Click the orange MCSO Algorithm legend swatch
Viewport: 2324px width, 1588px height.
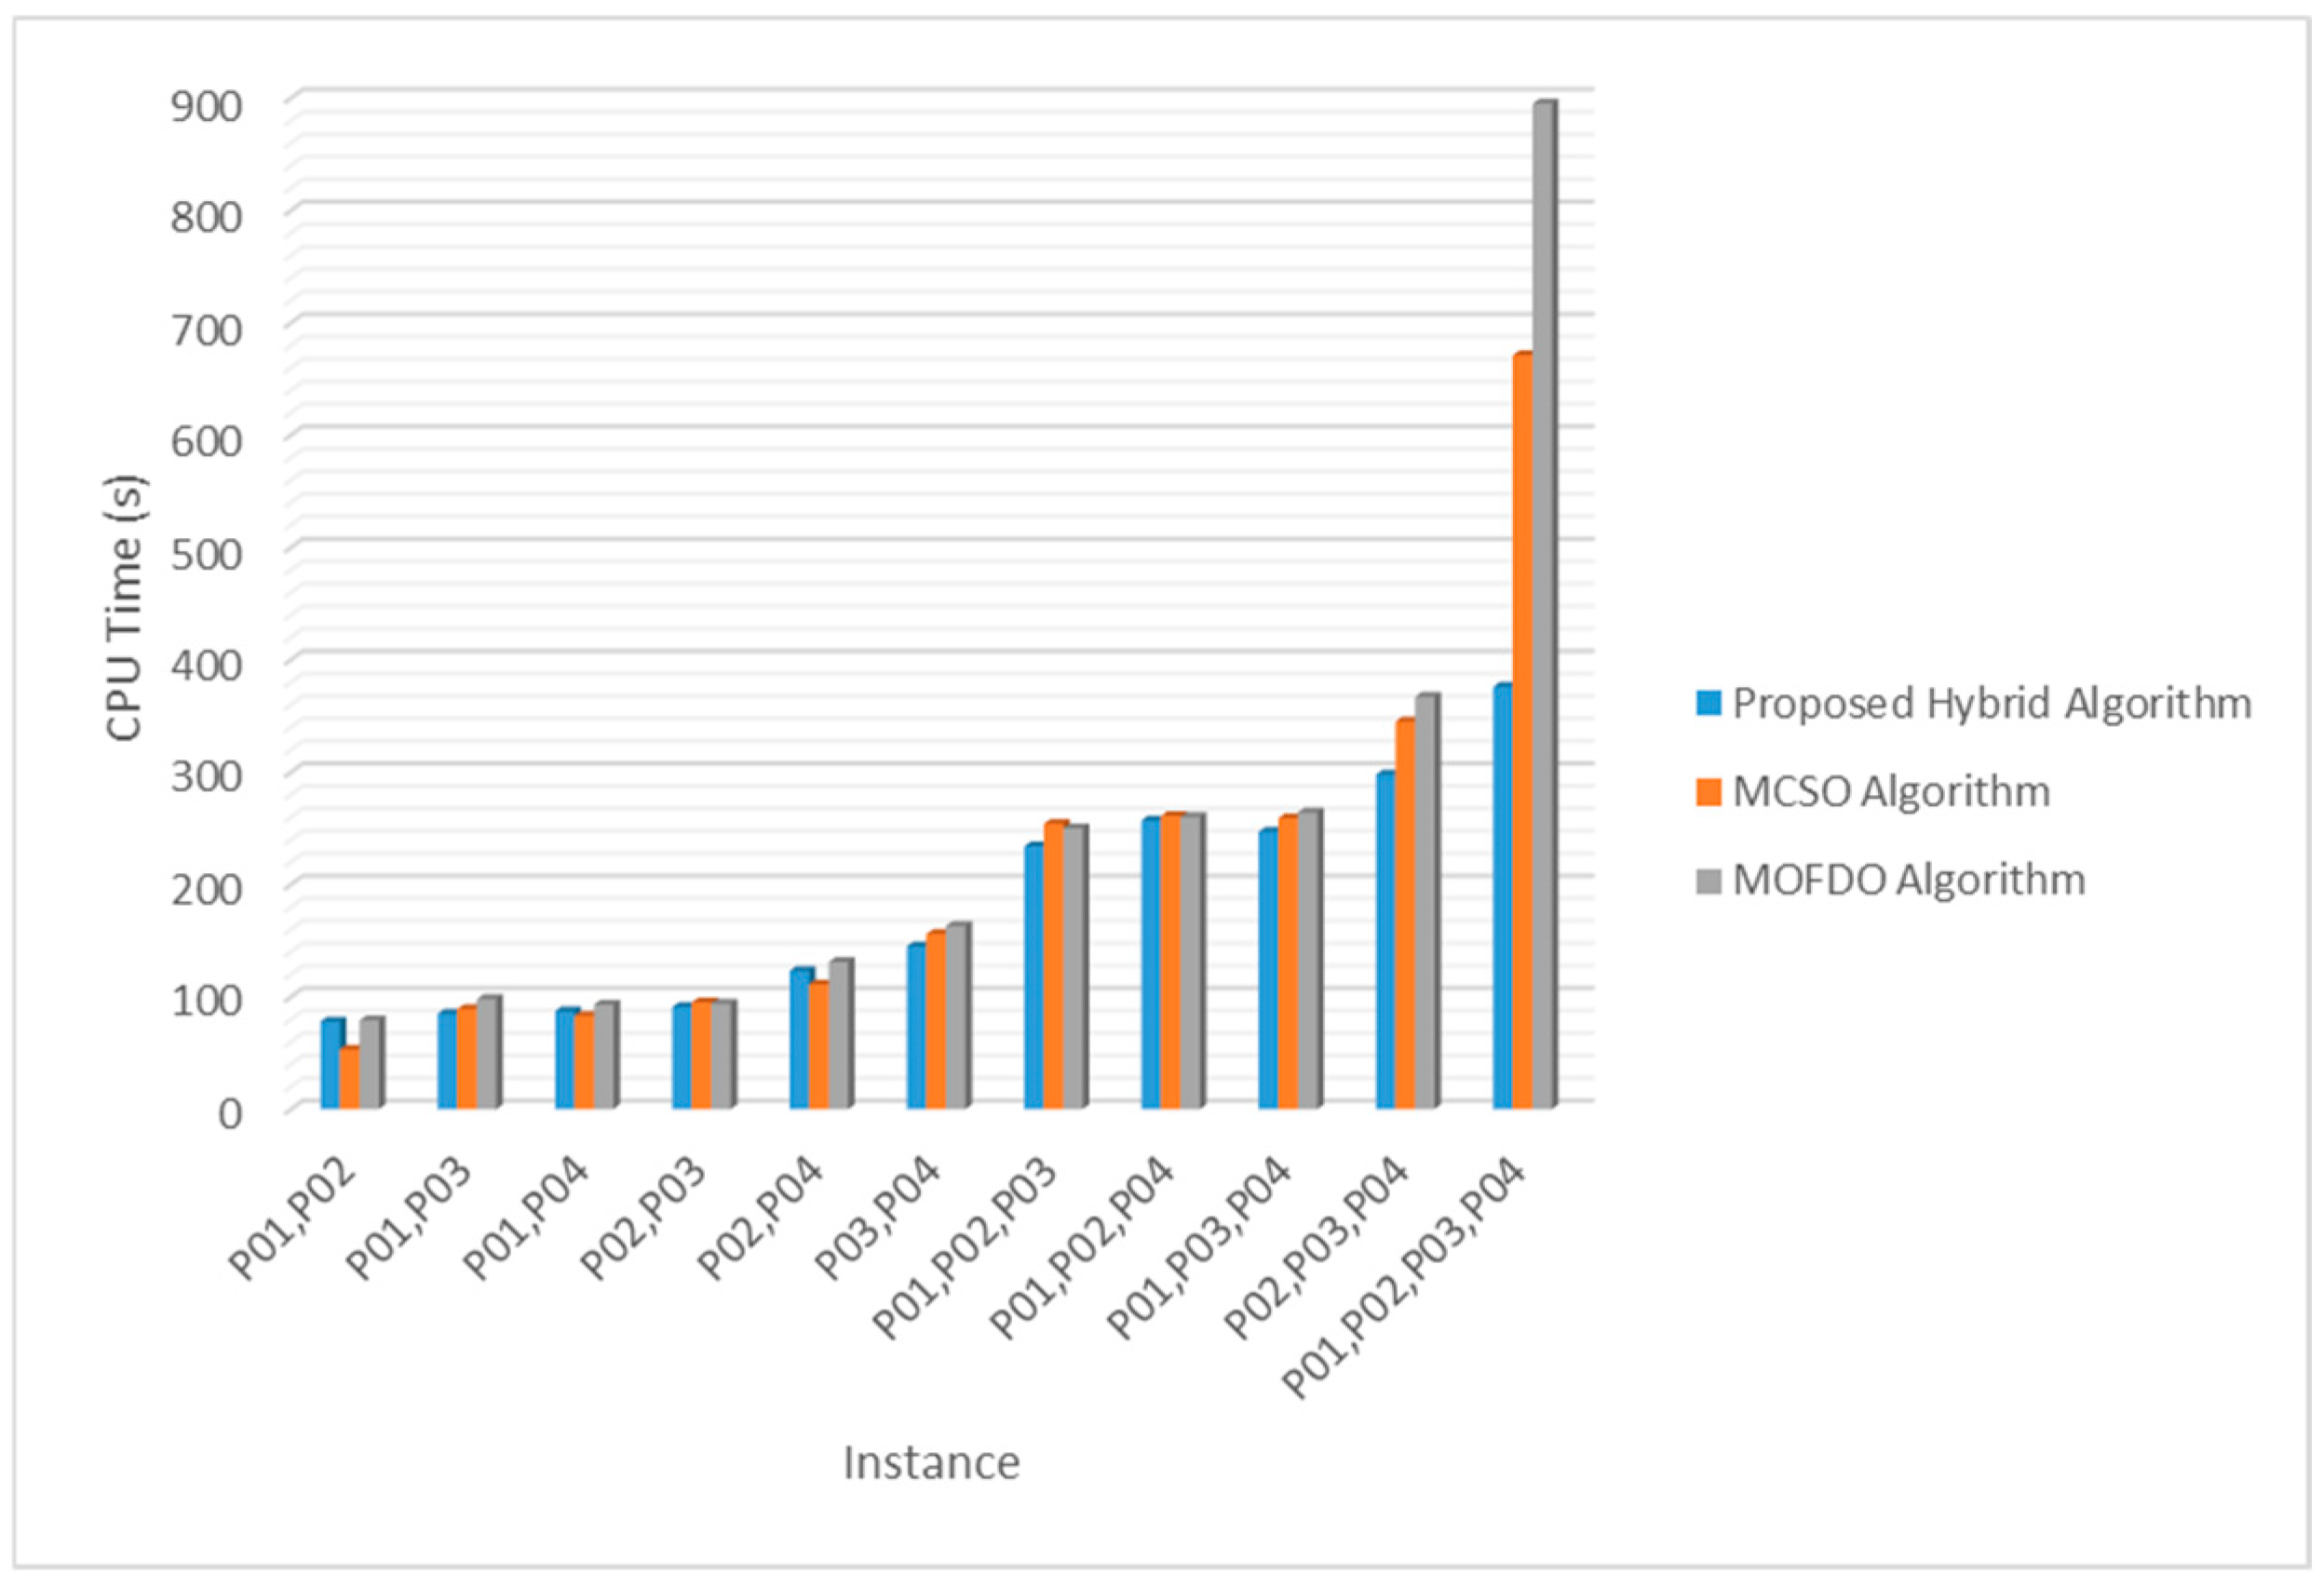click(x=1708, y=792)
